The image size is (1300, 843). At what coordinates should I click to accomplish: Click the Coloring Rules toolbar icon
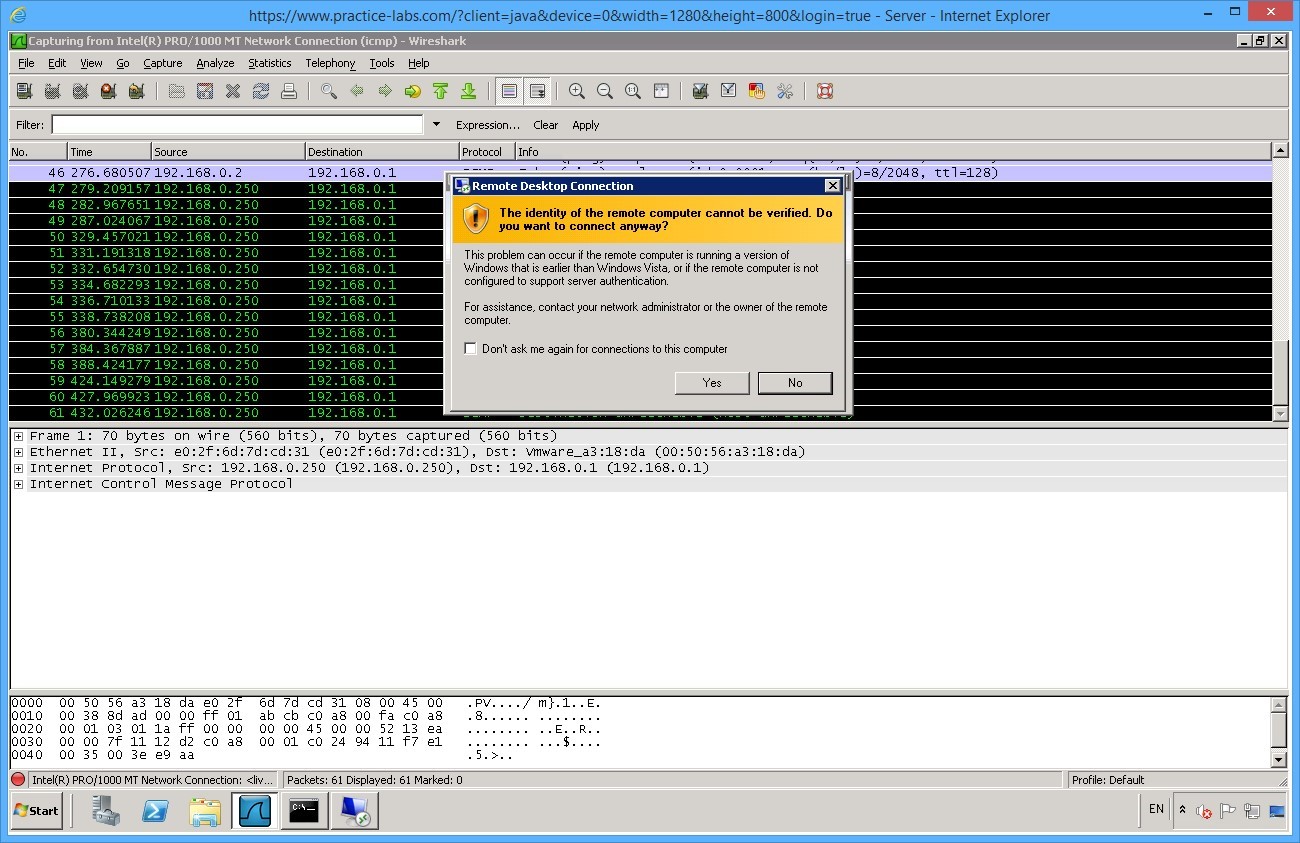click(x=757, y=91)
